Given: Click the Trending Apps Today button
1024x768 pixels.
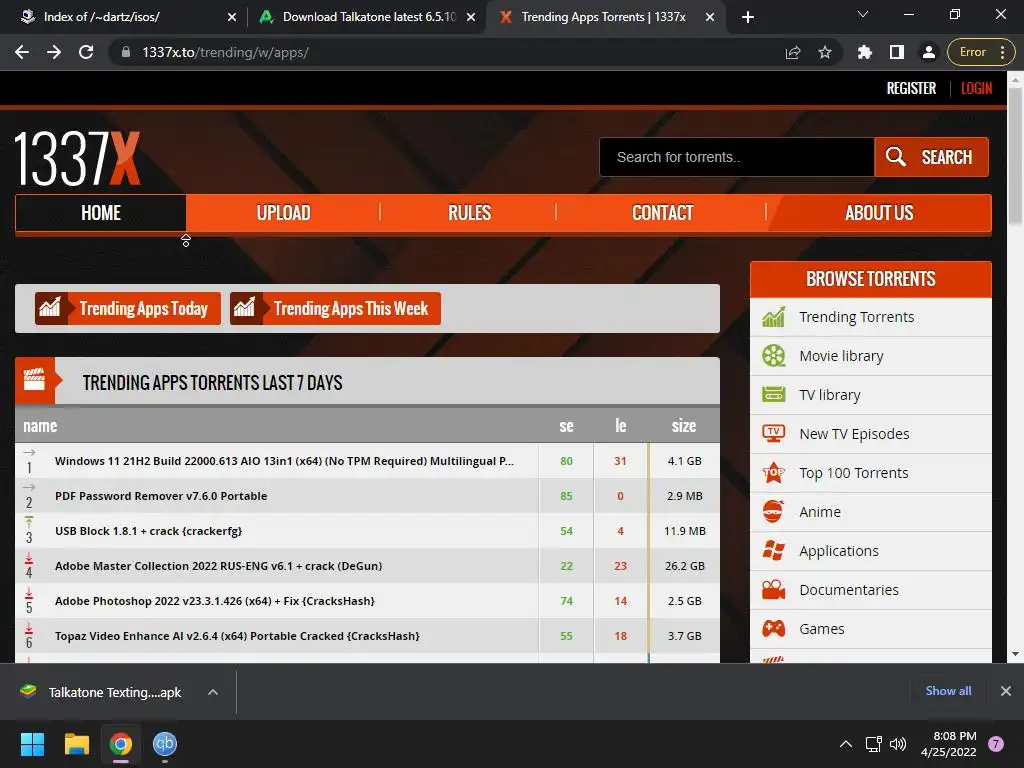Looking at the screenshot, I should [x=128, y=308].
